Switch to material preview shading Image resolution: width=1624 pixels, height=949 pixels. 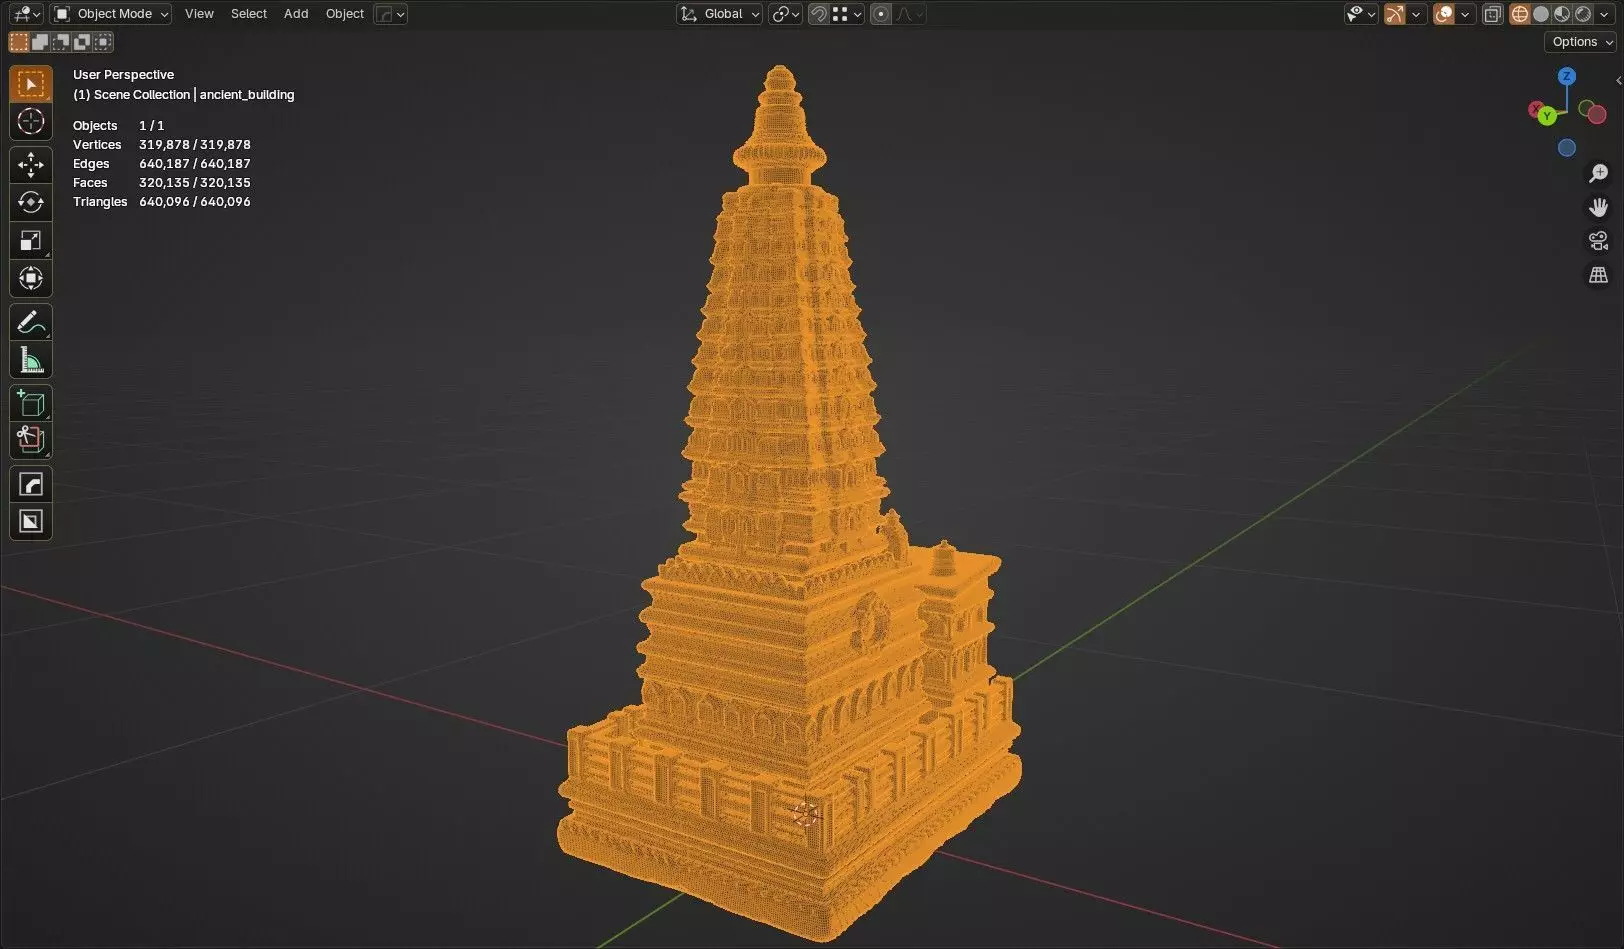point(1562,14)
